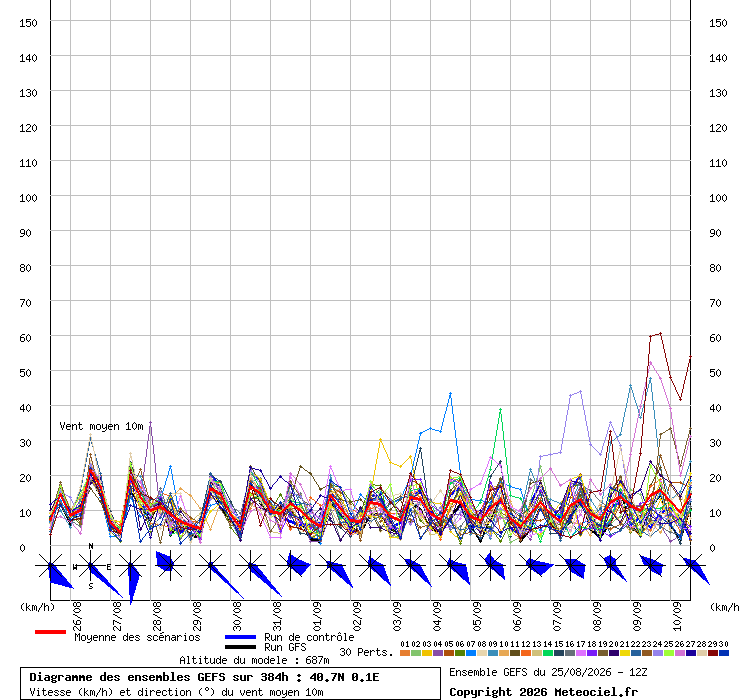Click the 30 Perts. legend label
The image size is (740, 700).
pyautogui.click(x=366, y=652)
